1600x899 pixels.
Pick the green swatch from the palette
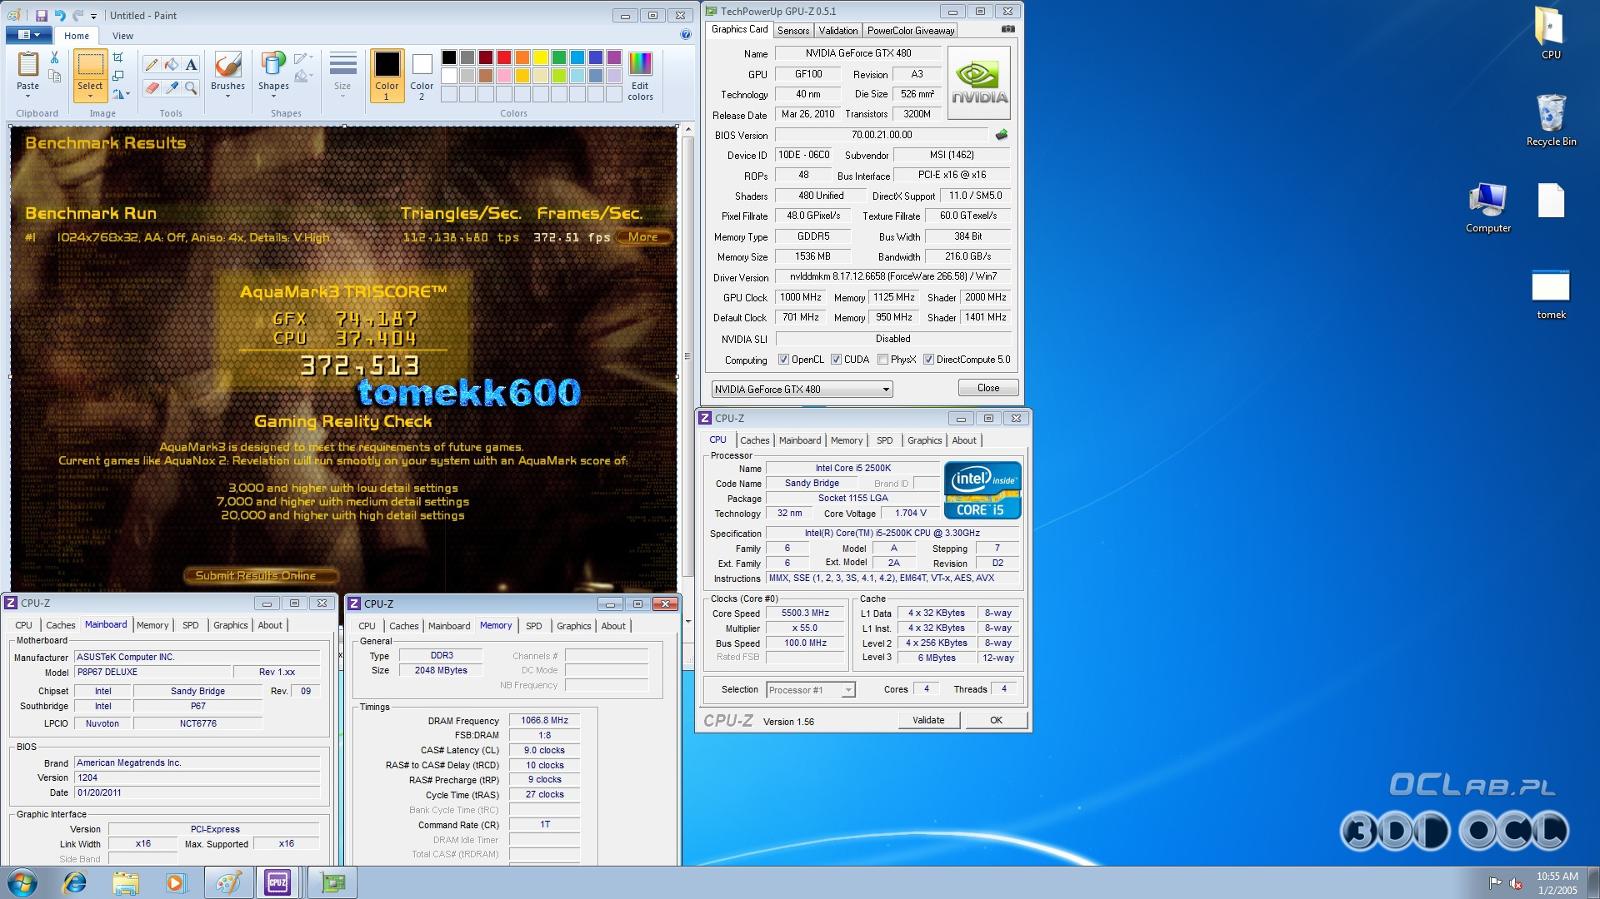pos(558,58)
